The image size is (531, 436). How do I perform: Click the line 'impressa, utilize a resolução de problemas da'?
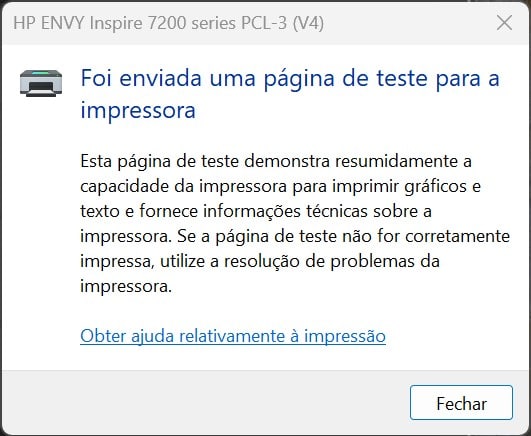coord(260,261)
